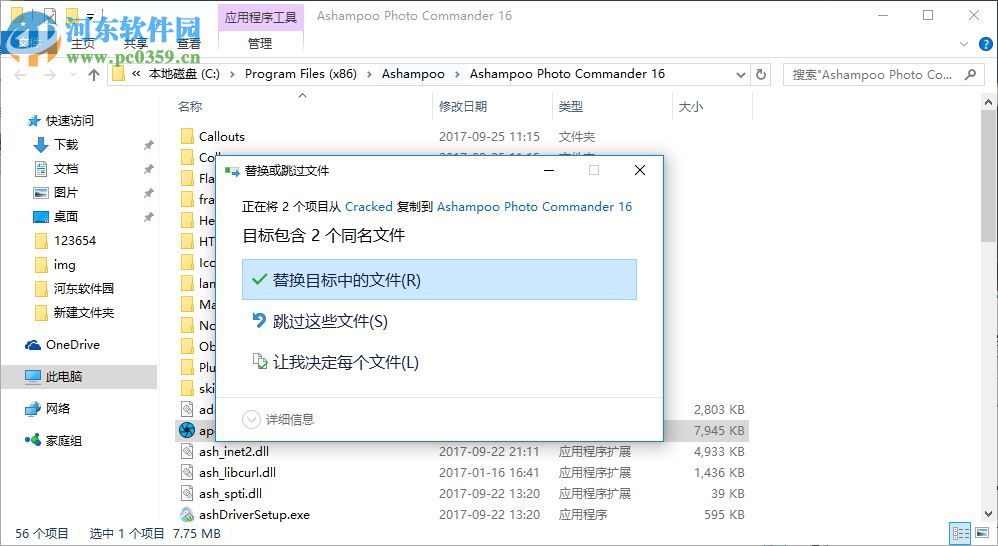Image resolution: width=998 pixels, height=546 pixels.
Task: Sort by 类型 column header
Action: coord(570,107)
